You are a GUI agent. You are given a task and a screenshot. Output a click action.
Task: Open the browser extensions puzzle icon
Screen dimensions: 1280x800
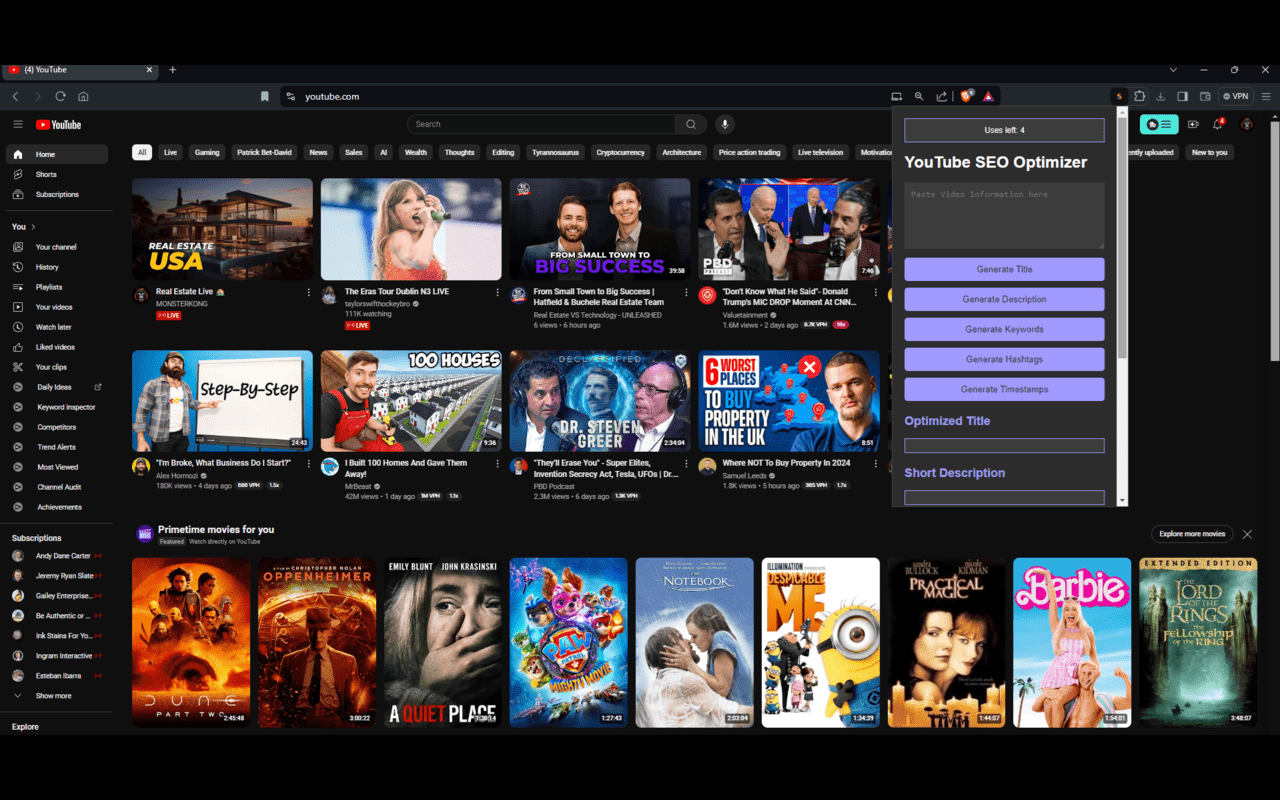1139,96
